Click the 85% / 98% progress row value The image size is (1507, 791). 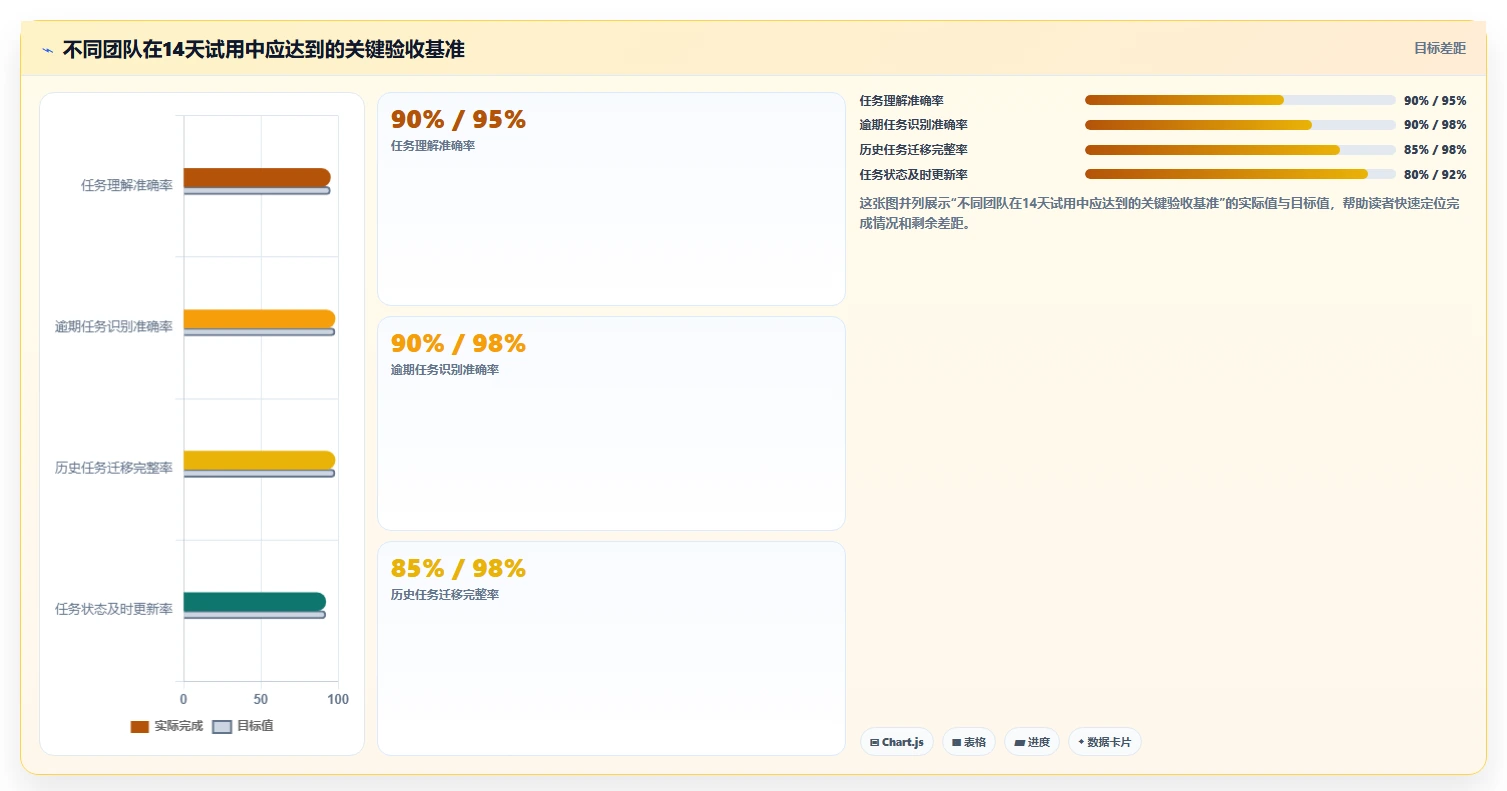[1435, 150]
